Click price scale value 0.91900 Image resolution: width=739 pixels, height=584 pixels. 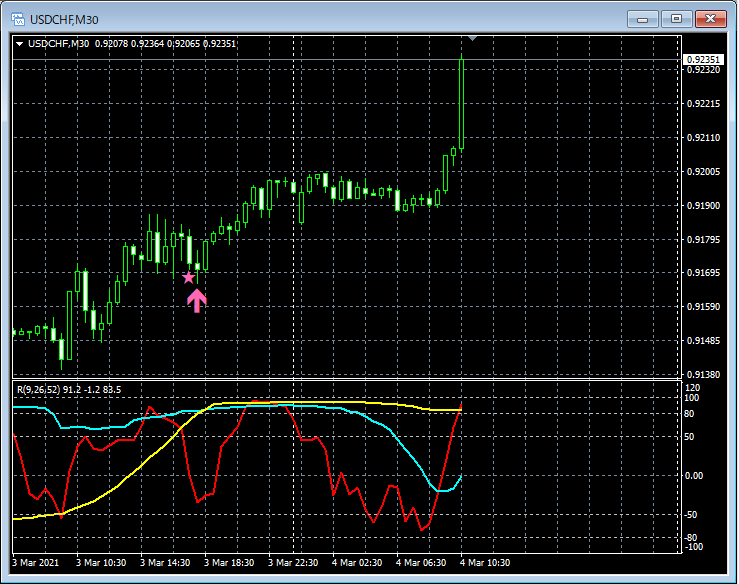click(x=704, y=206)
